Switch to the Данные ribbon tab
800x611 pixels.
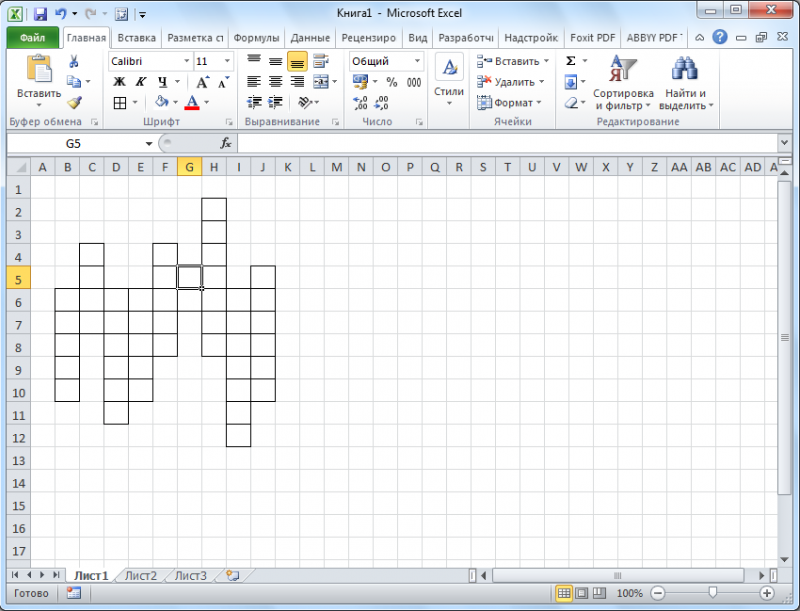point(310,38)
